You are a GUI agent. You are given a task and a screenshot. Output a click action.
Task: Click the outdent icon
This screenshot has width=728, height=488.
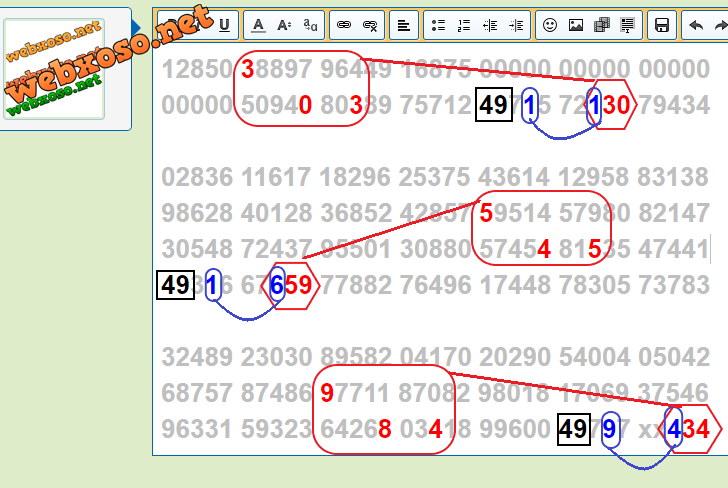[x=489, y=25]
